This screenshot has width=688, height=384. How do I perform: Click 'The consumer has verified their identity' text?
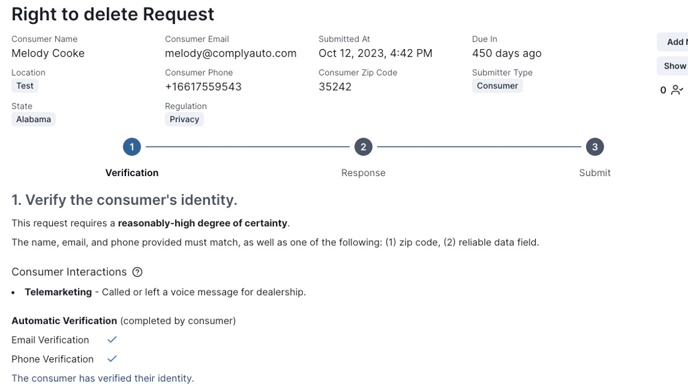pos(103,378)
